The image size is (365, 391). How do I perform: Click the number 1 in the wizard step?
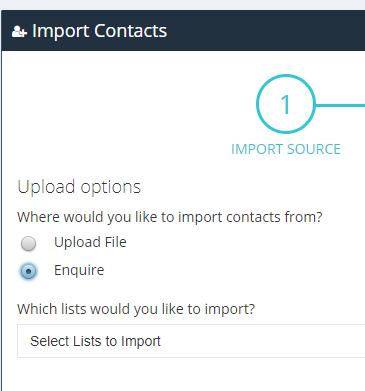coord(285,104)
